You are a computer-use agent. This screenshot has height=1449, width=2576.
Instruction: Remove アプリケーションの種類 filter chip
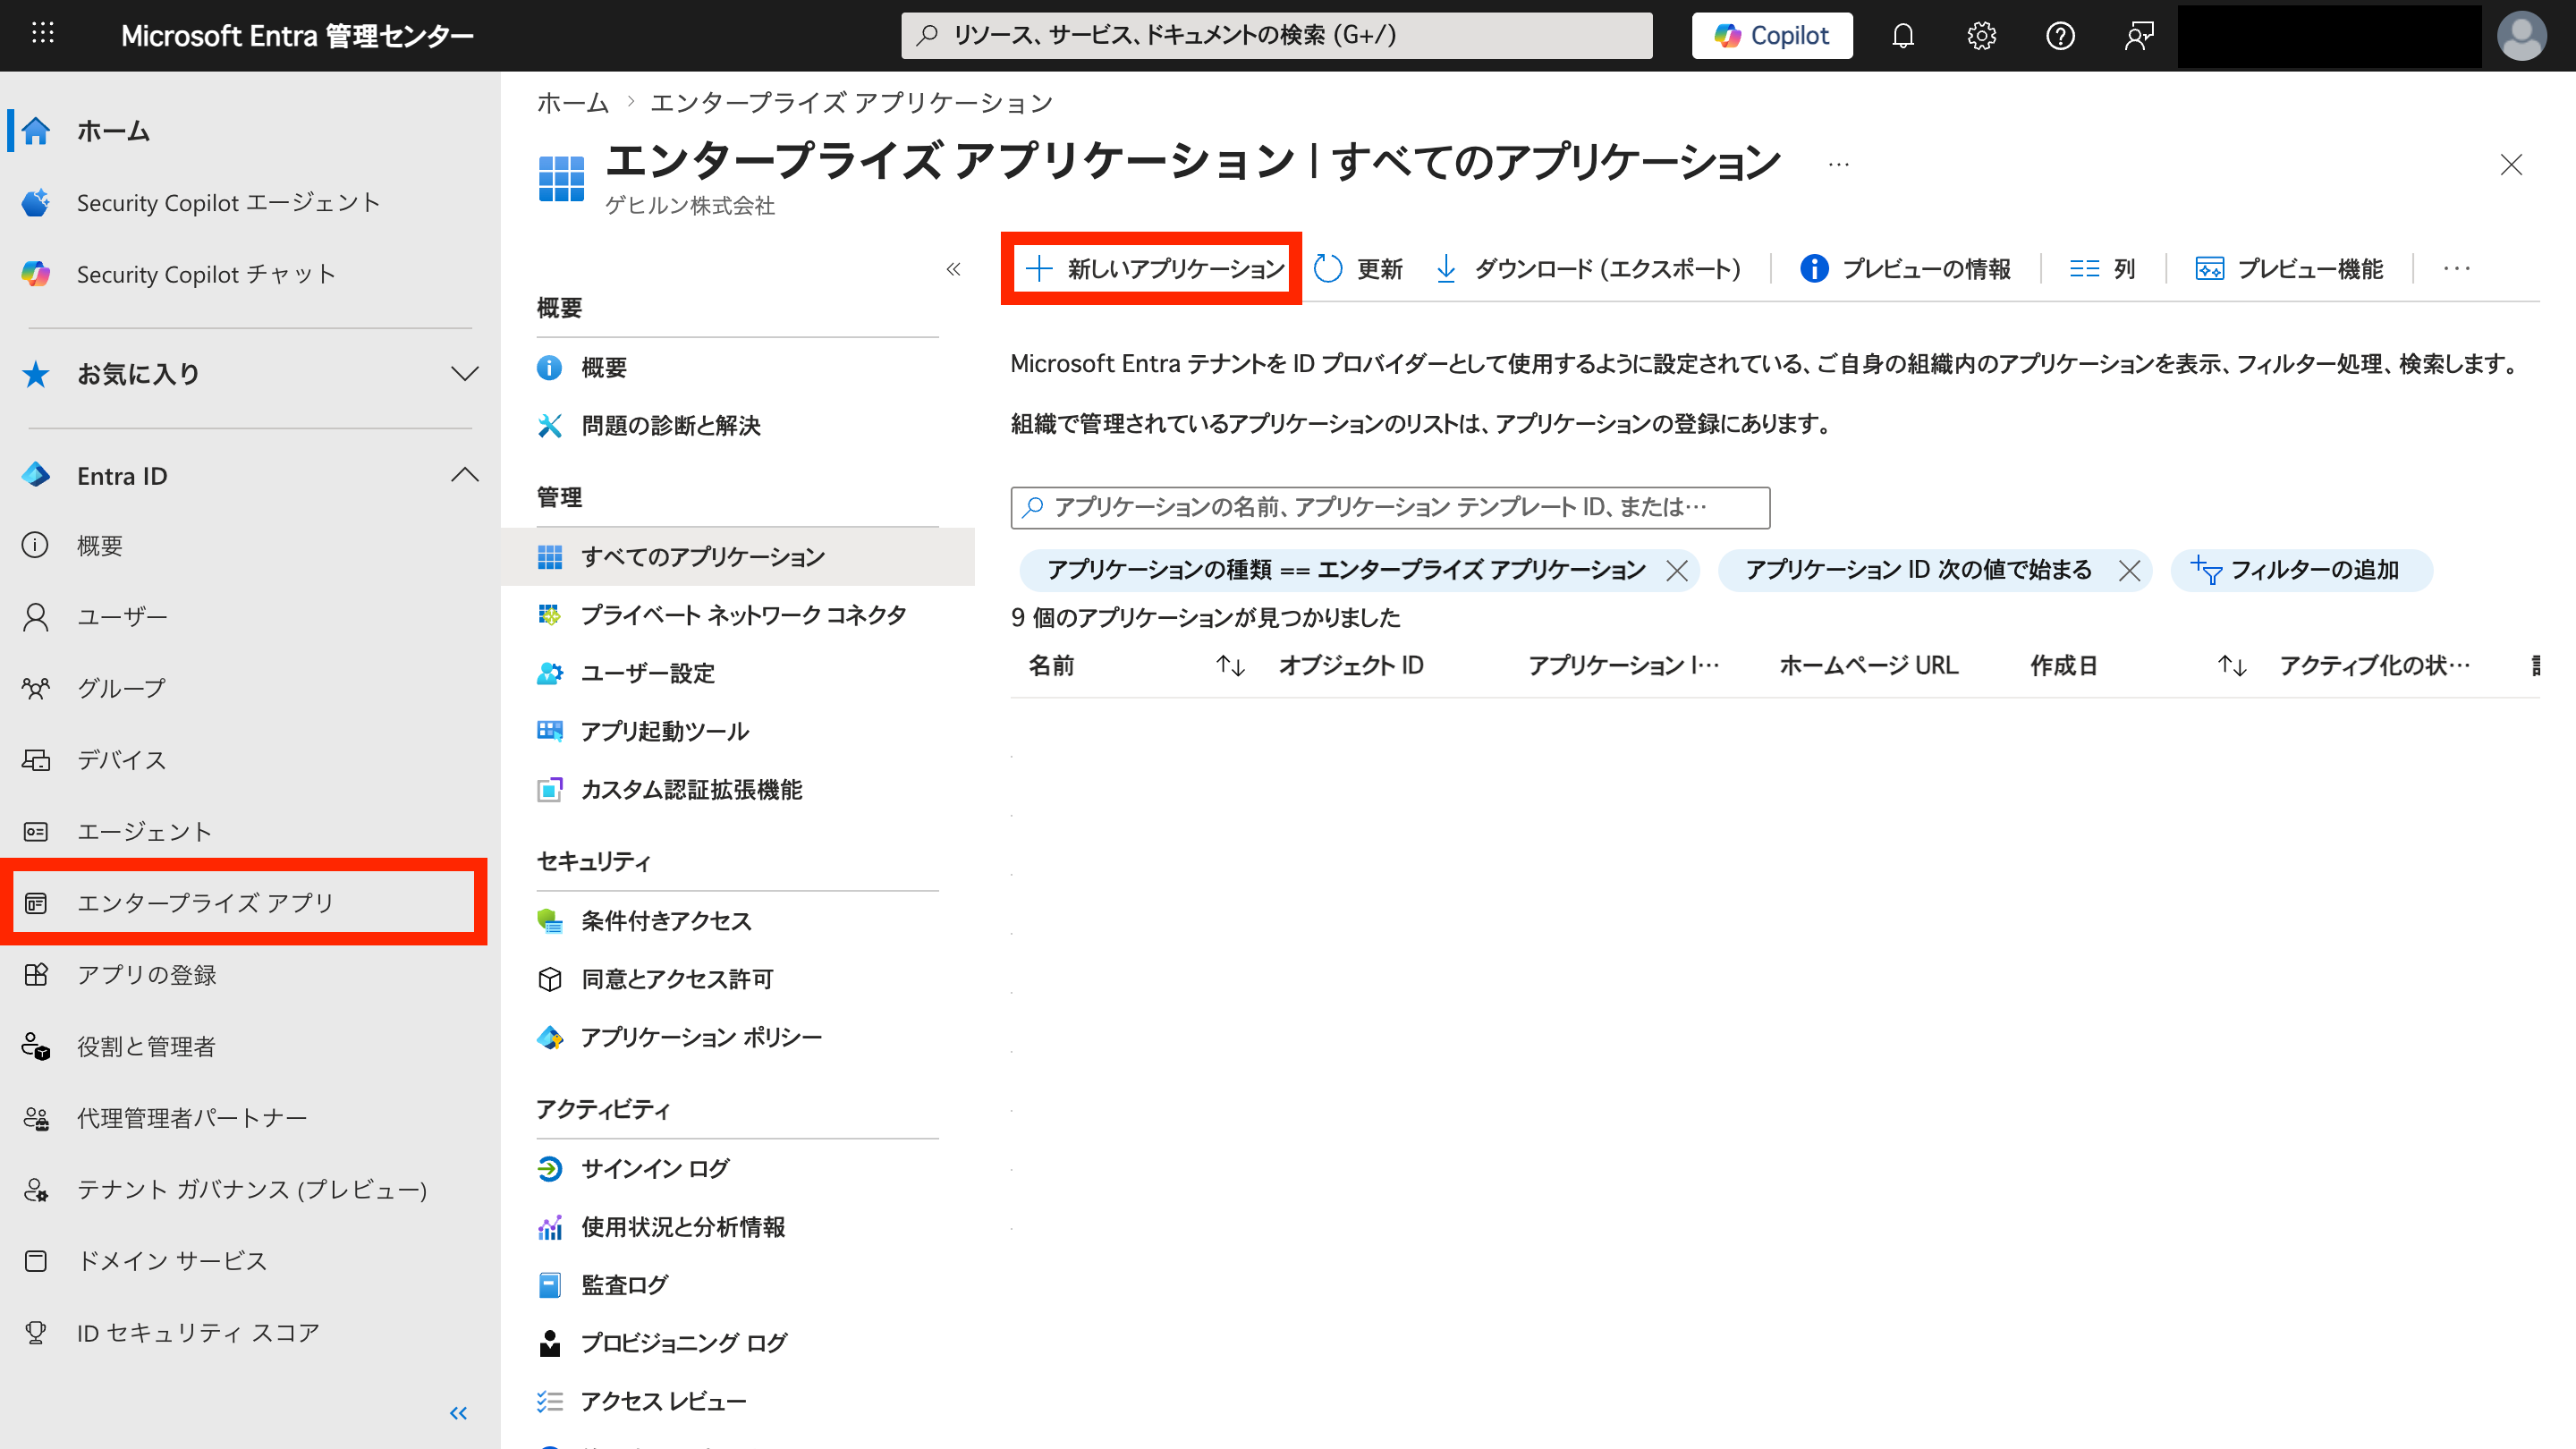click(1677, 571)
